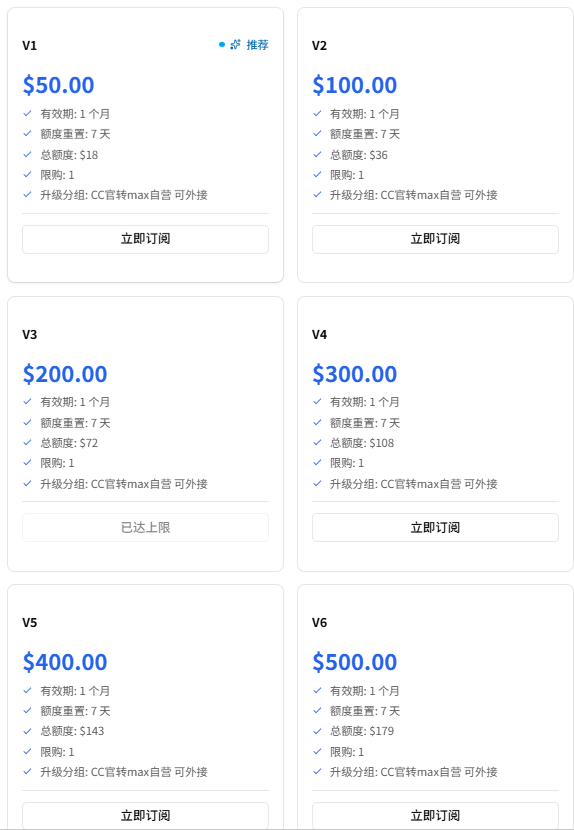Subscribe to the V5 $400.00 plan
Image resolution: width=574 pixels, height=830 pixels.
(145, 816)
